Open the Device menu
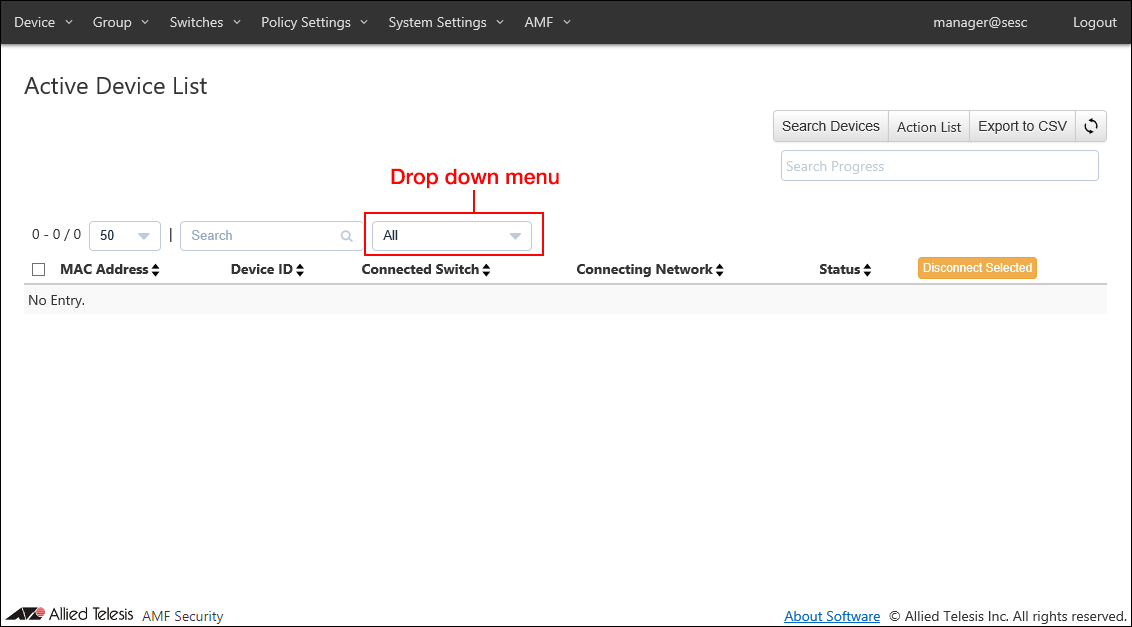The width and height of the screenshot is (1132, 627). tap(43, 22)
